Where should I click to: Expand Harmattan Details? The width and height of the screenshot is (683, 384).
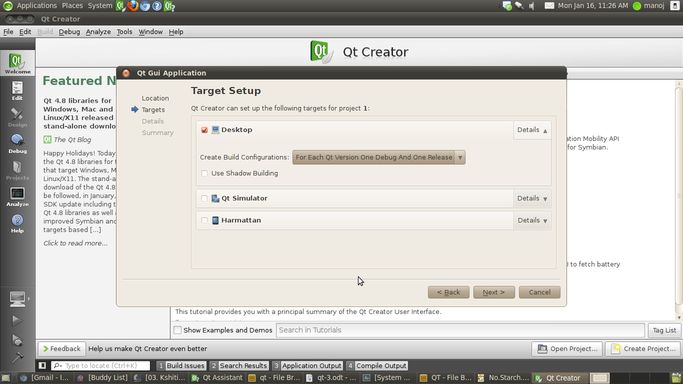[532, 220]
